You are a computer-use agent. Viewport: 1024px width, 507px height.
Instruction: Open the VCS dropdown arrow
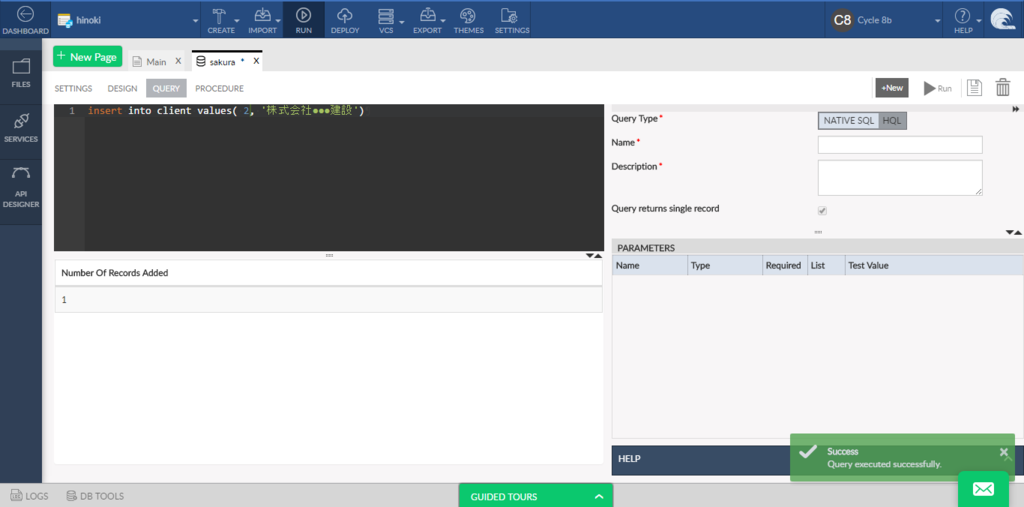(x=402, y=22)
